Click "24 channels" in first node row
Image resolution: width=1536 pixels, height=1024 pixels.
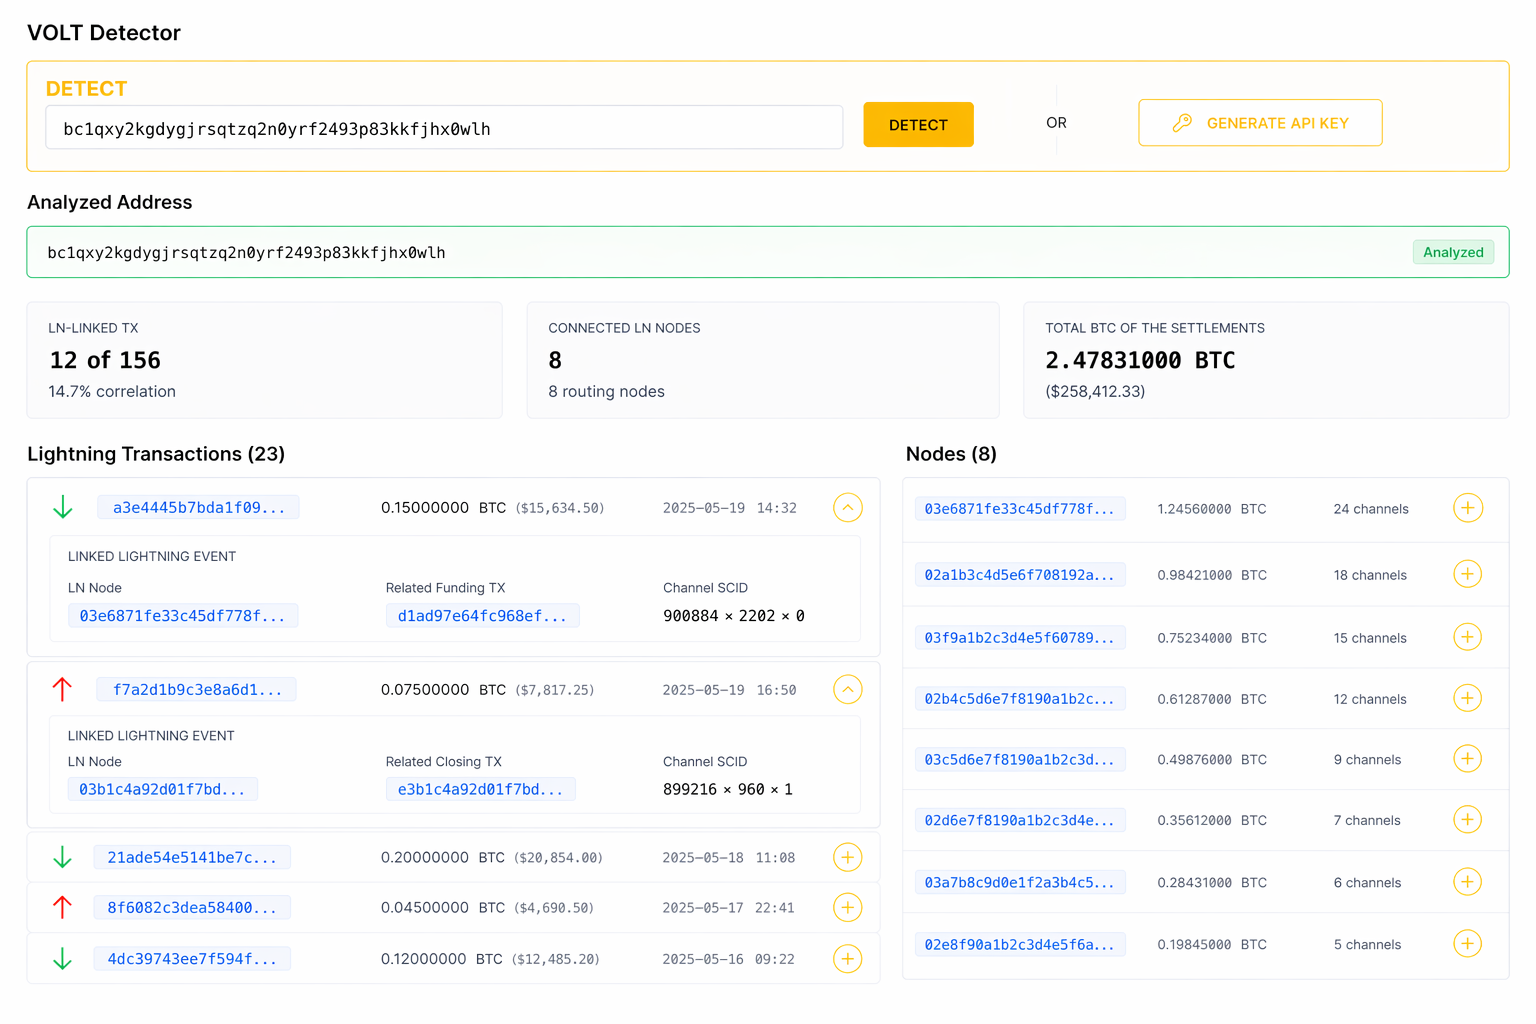[x=1371, y=509]
